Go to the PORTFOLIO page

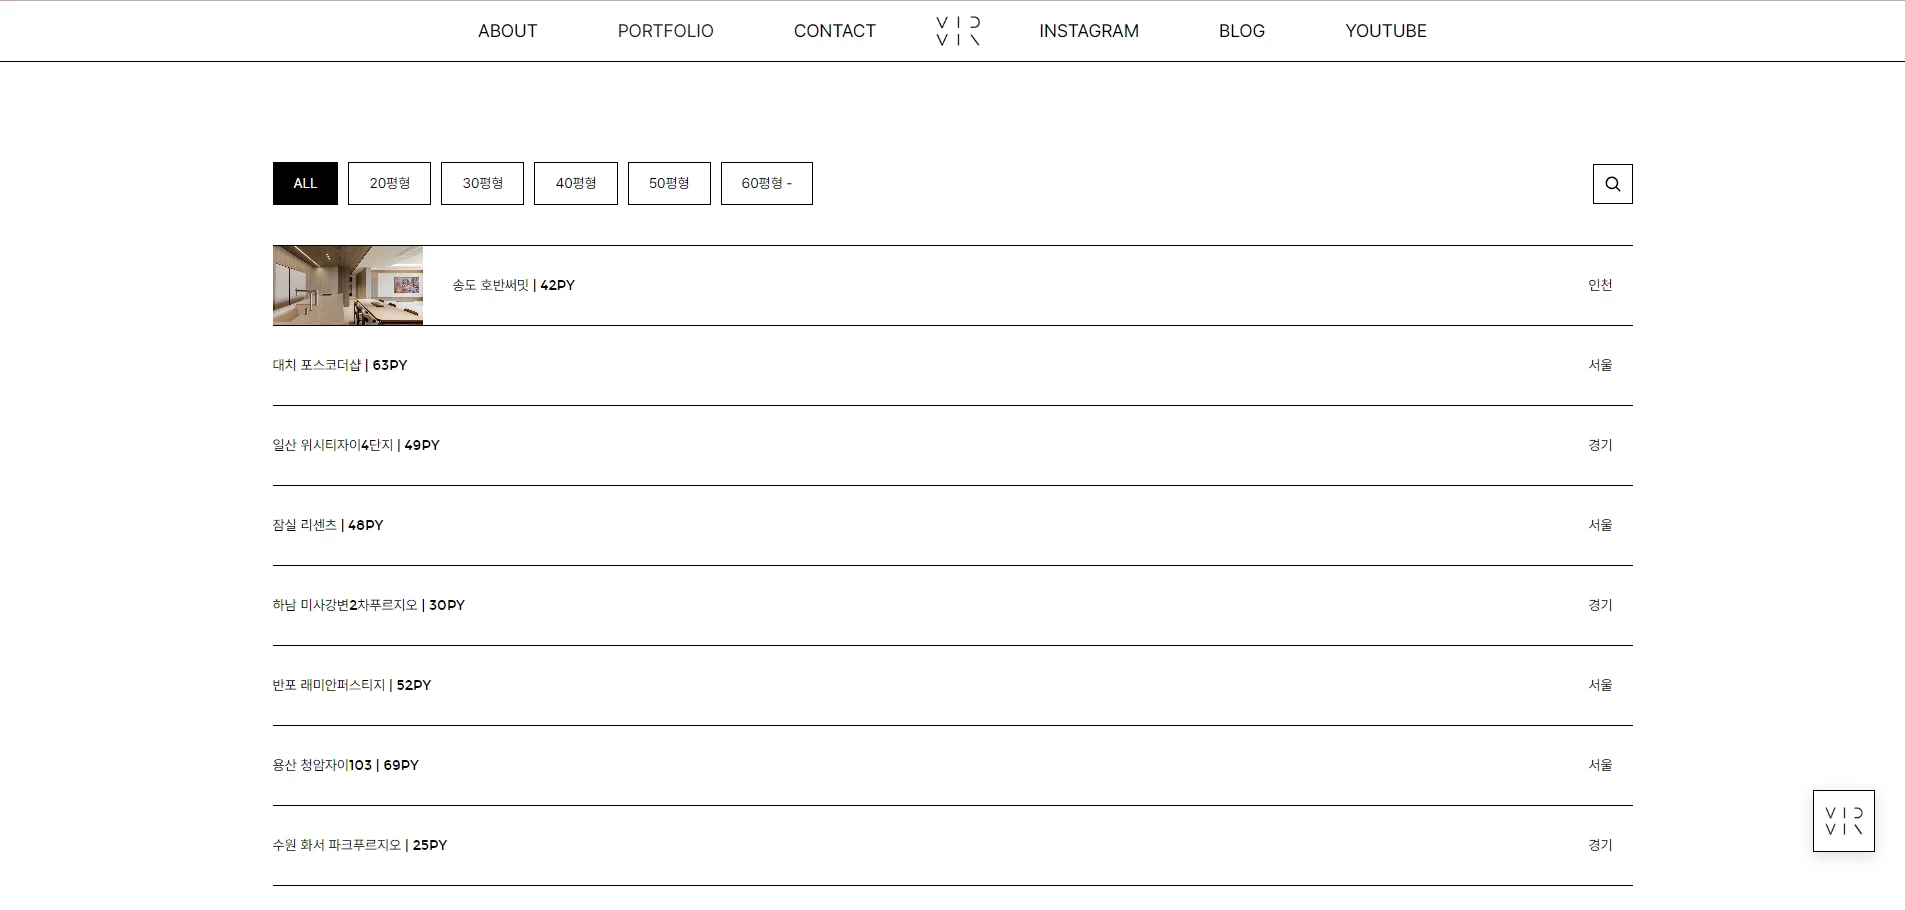point(665,31)
